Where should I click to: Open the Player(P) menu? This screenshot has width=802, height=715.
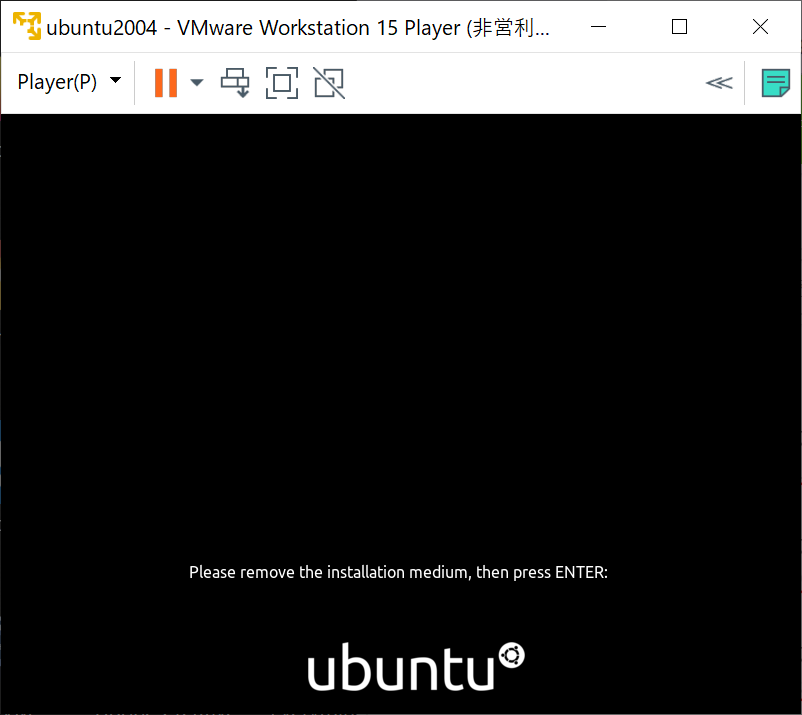69,82
